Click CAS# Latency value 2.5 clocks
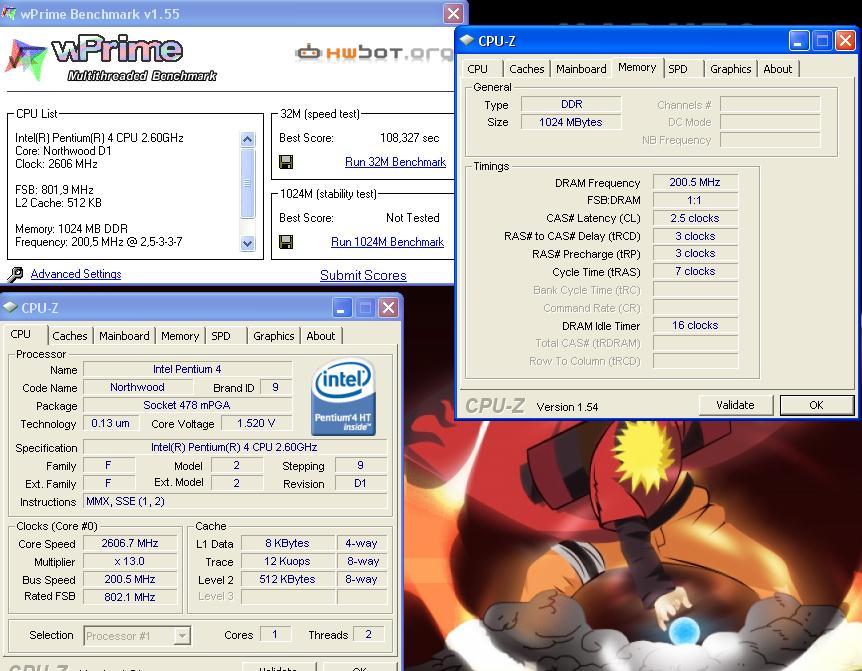This screenshot has width=862, height=671. (x=695, y=218)
